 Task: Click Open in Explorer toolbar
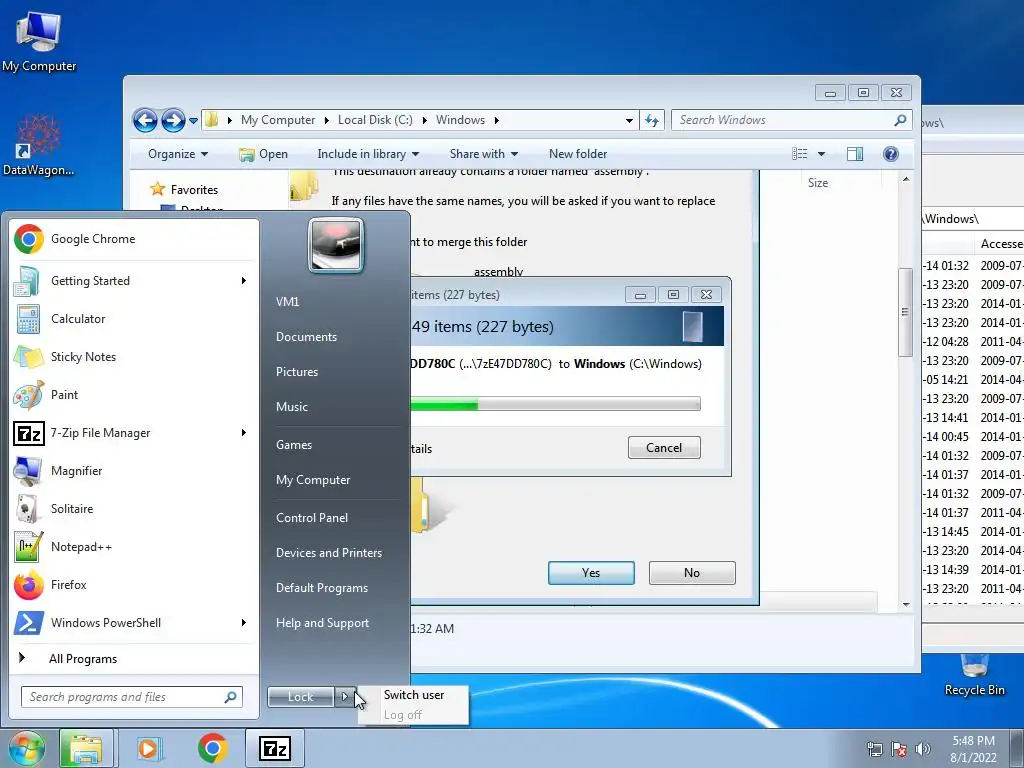click(263, 154)
